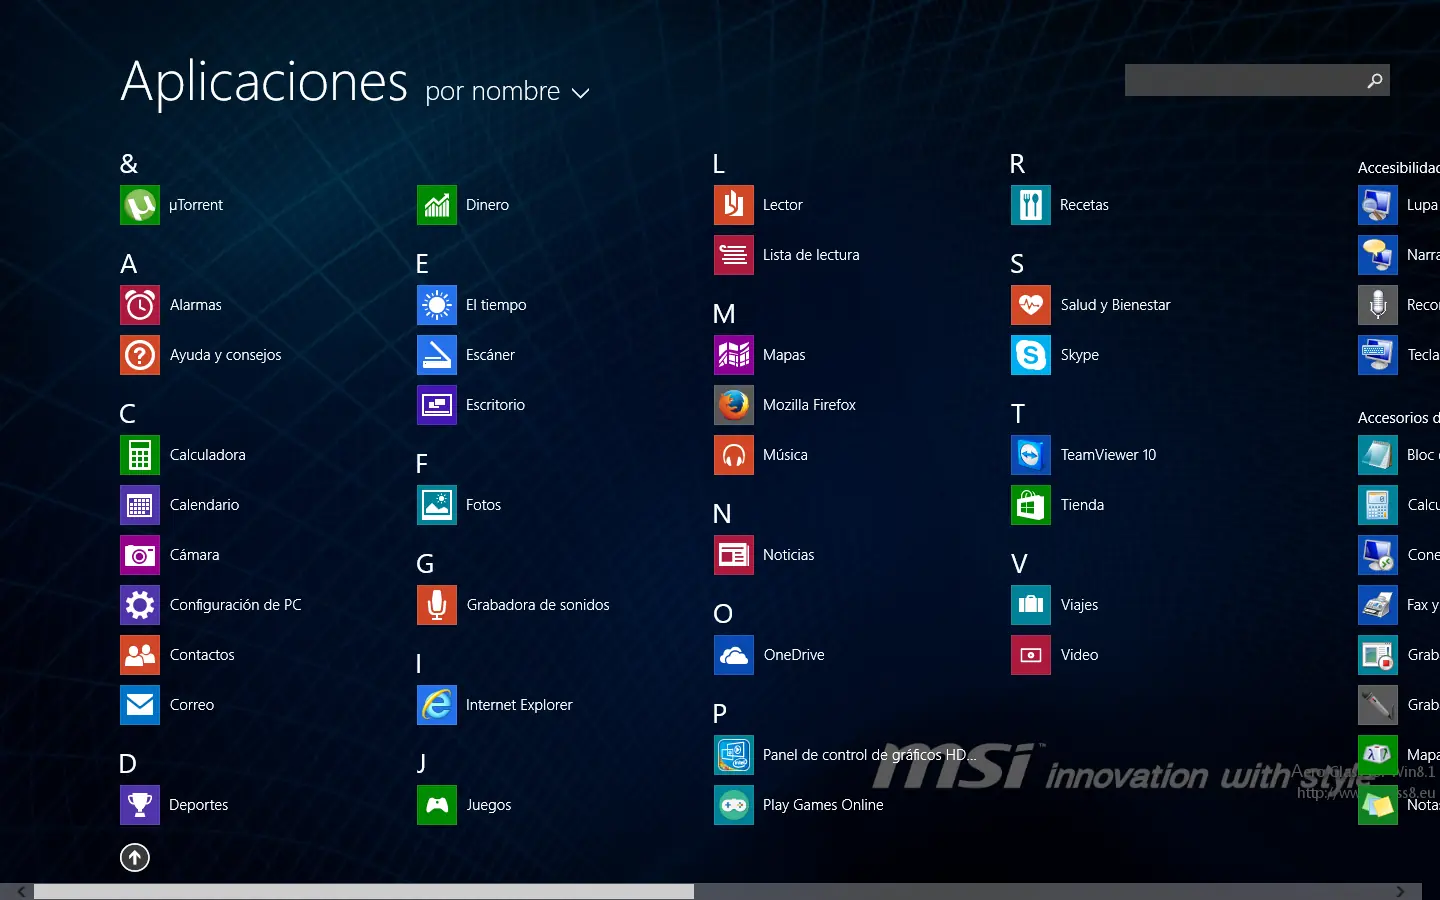Open the Contactos people icon
Screen dimensions: 1440x900
tap(140, 655)
